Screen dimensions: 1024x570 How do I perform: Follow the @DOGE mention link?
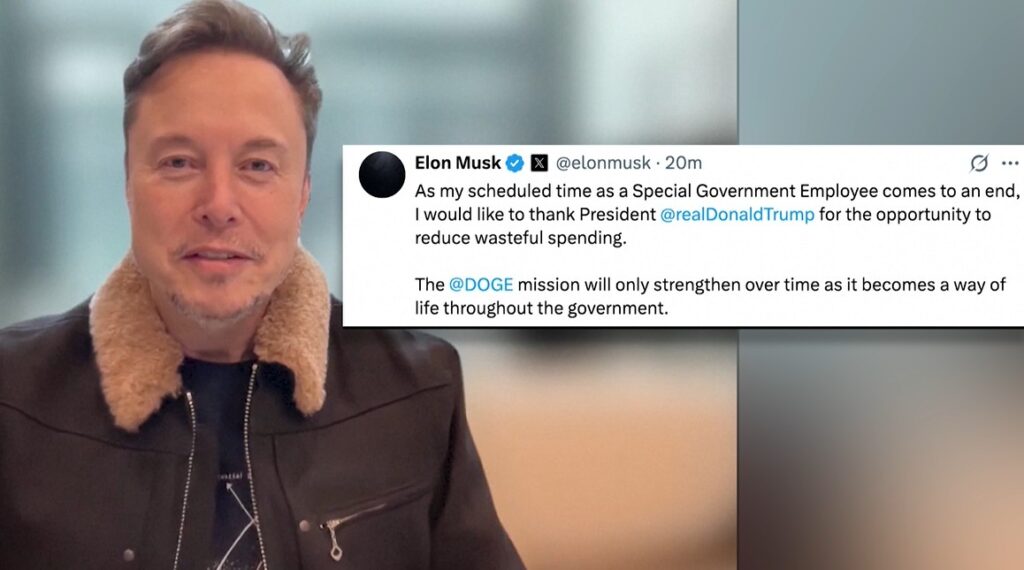(x=481, y=285)
